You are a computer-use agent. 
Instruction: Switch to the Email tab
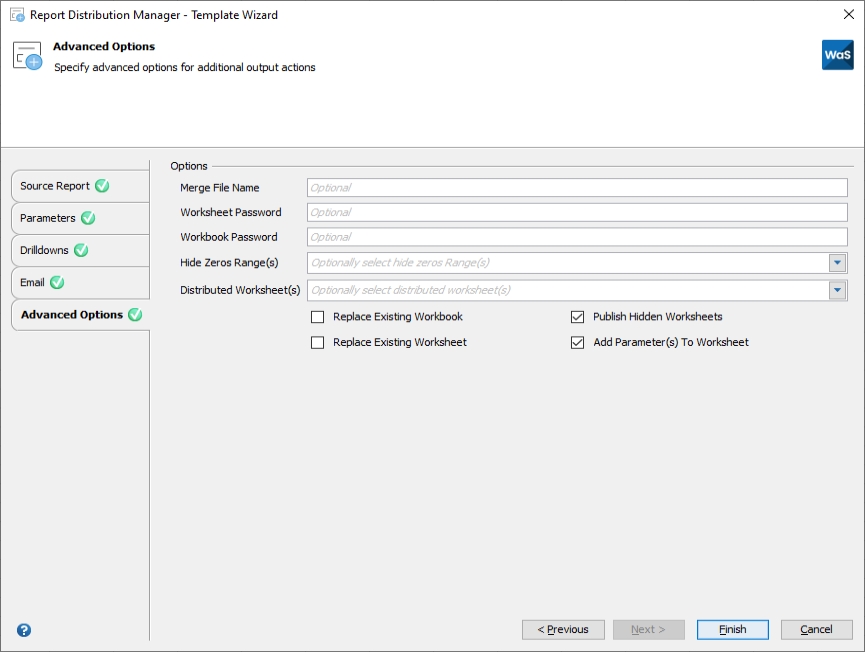coord(40,282)
